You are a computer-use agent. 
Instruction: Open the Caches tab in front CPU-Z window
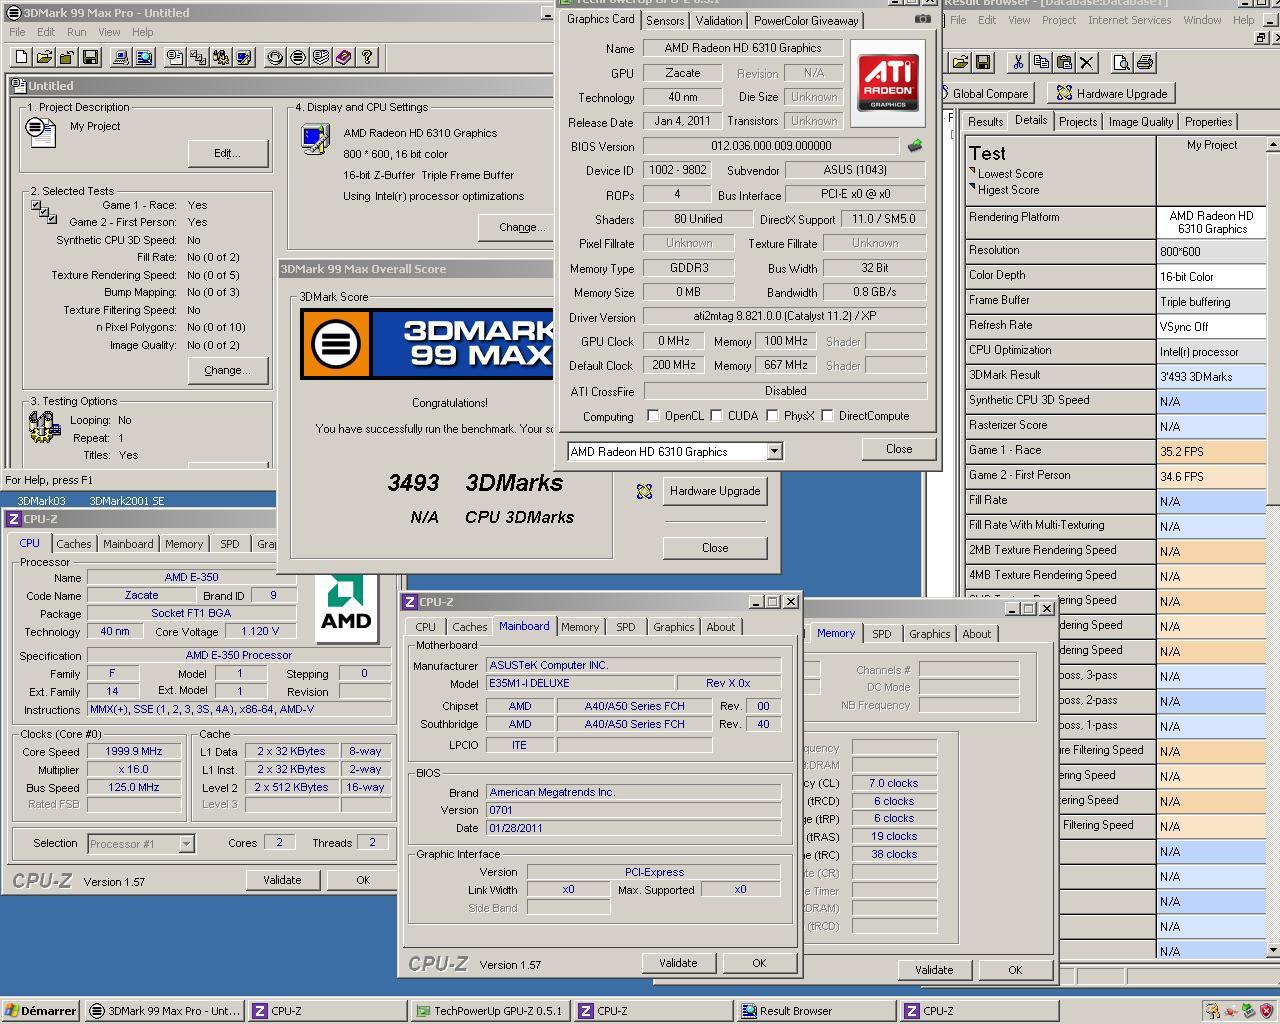click(469, 627)
